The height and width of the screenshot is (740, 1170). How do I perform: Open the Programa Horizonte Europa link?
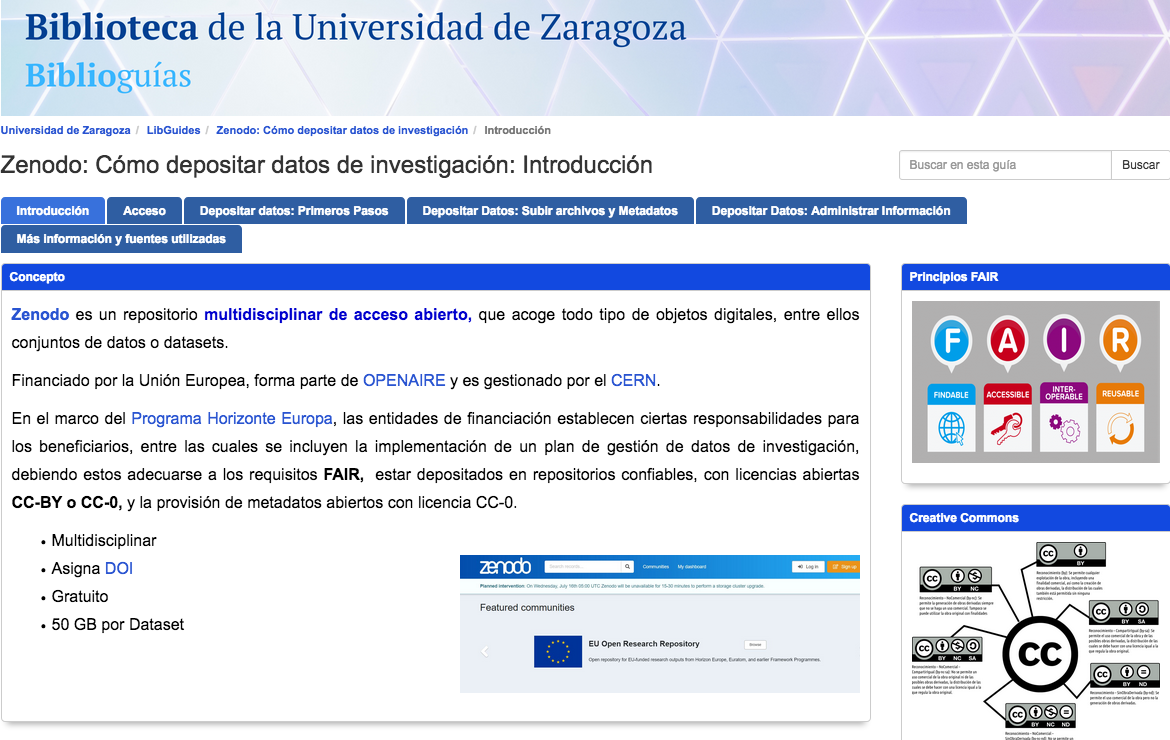click(232, 418)
